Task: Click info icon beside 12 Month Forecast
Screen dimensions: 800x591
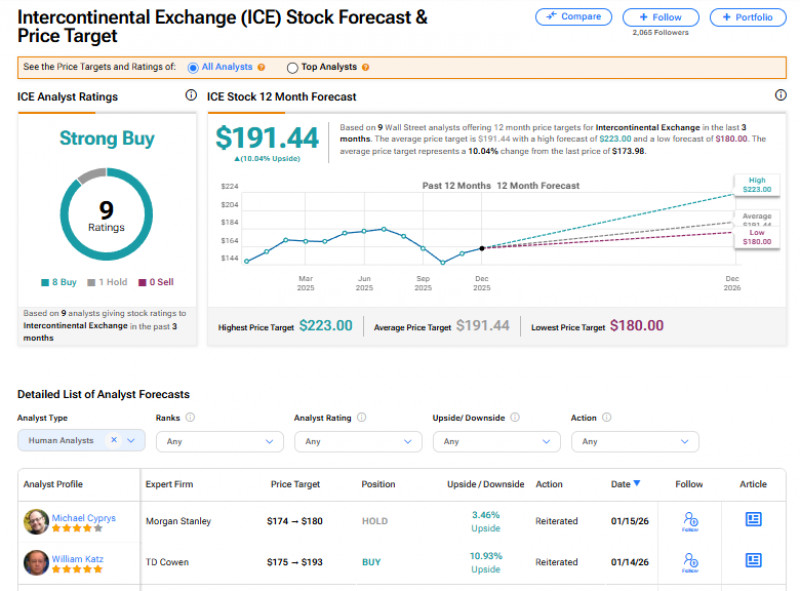Action: (x=781, y=96)
